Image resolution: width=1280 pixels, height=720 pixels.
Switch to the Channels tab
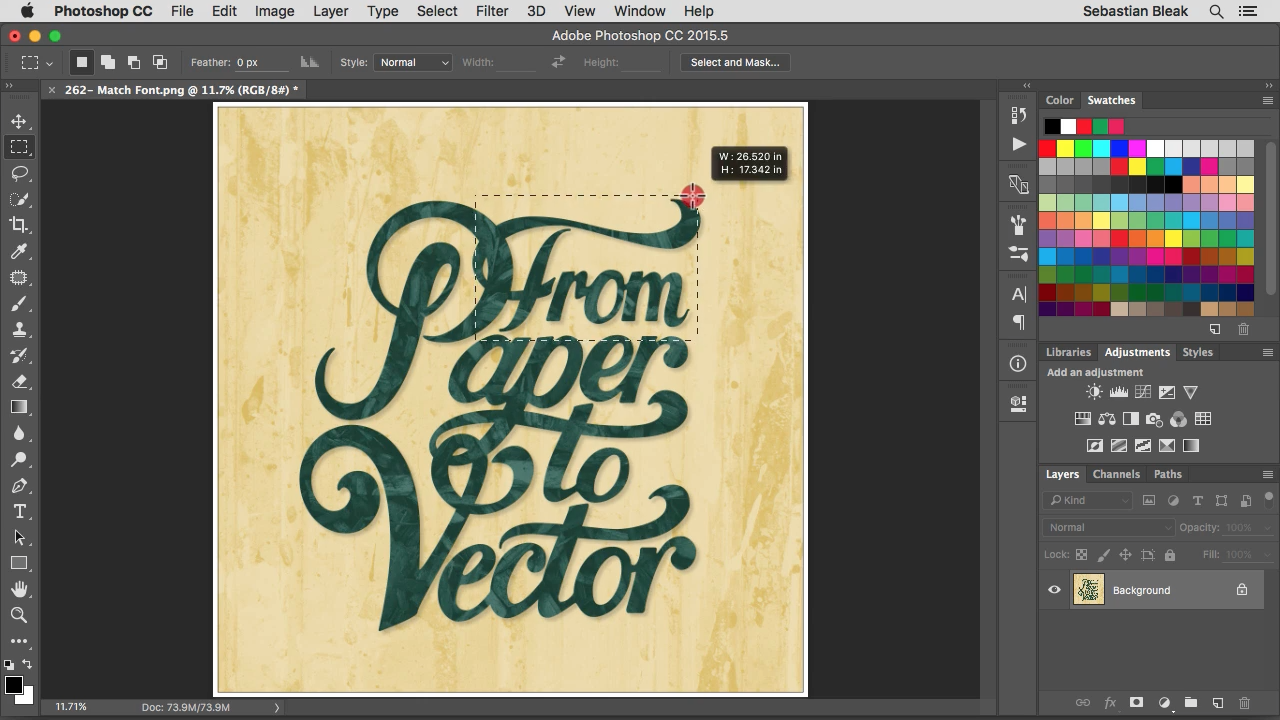(x=1116, y=474)
